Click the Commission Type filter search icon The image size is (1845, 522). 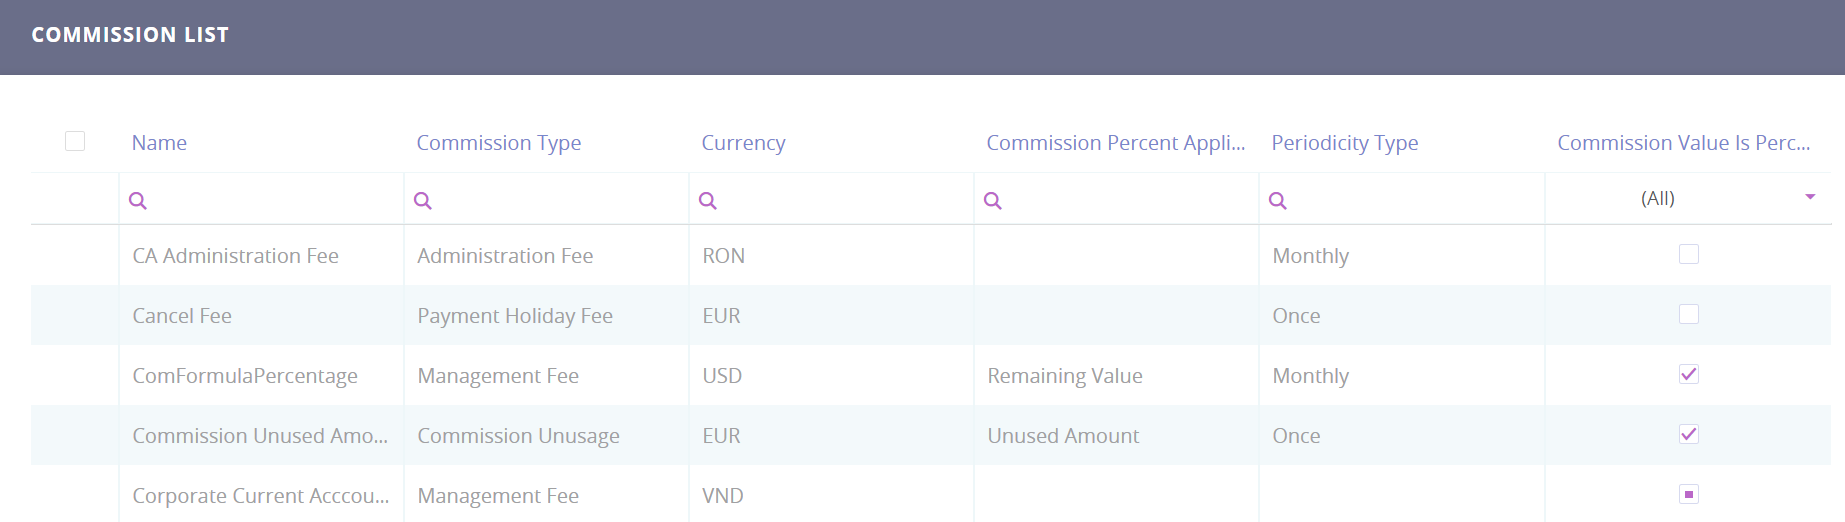click(x=423, y=201)
